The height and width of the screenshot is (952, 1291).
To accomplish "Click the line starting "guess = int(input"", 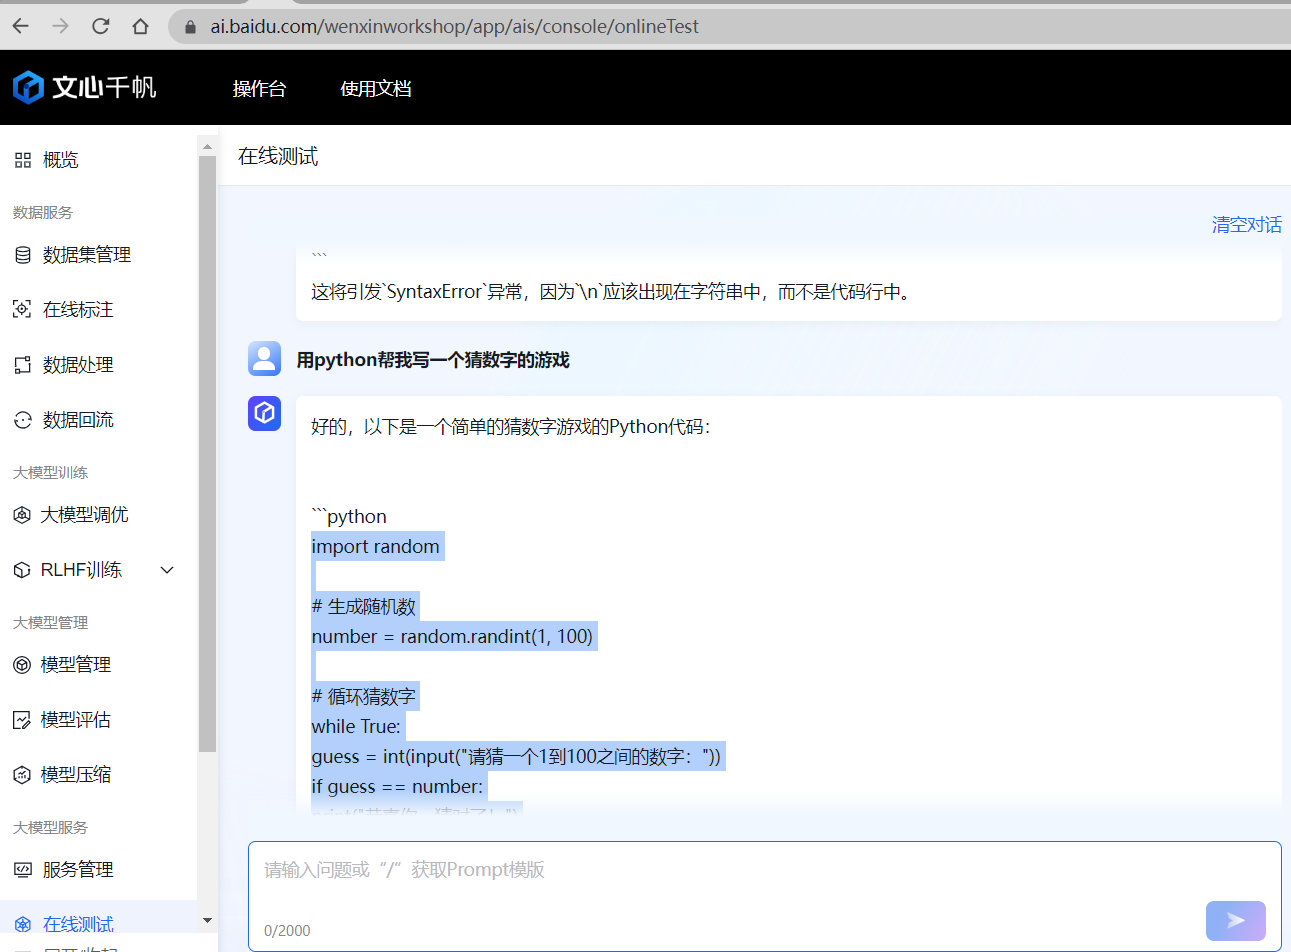I will (516, 757).
